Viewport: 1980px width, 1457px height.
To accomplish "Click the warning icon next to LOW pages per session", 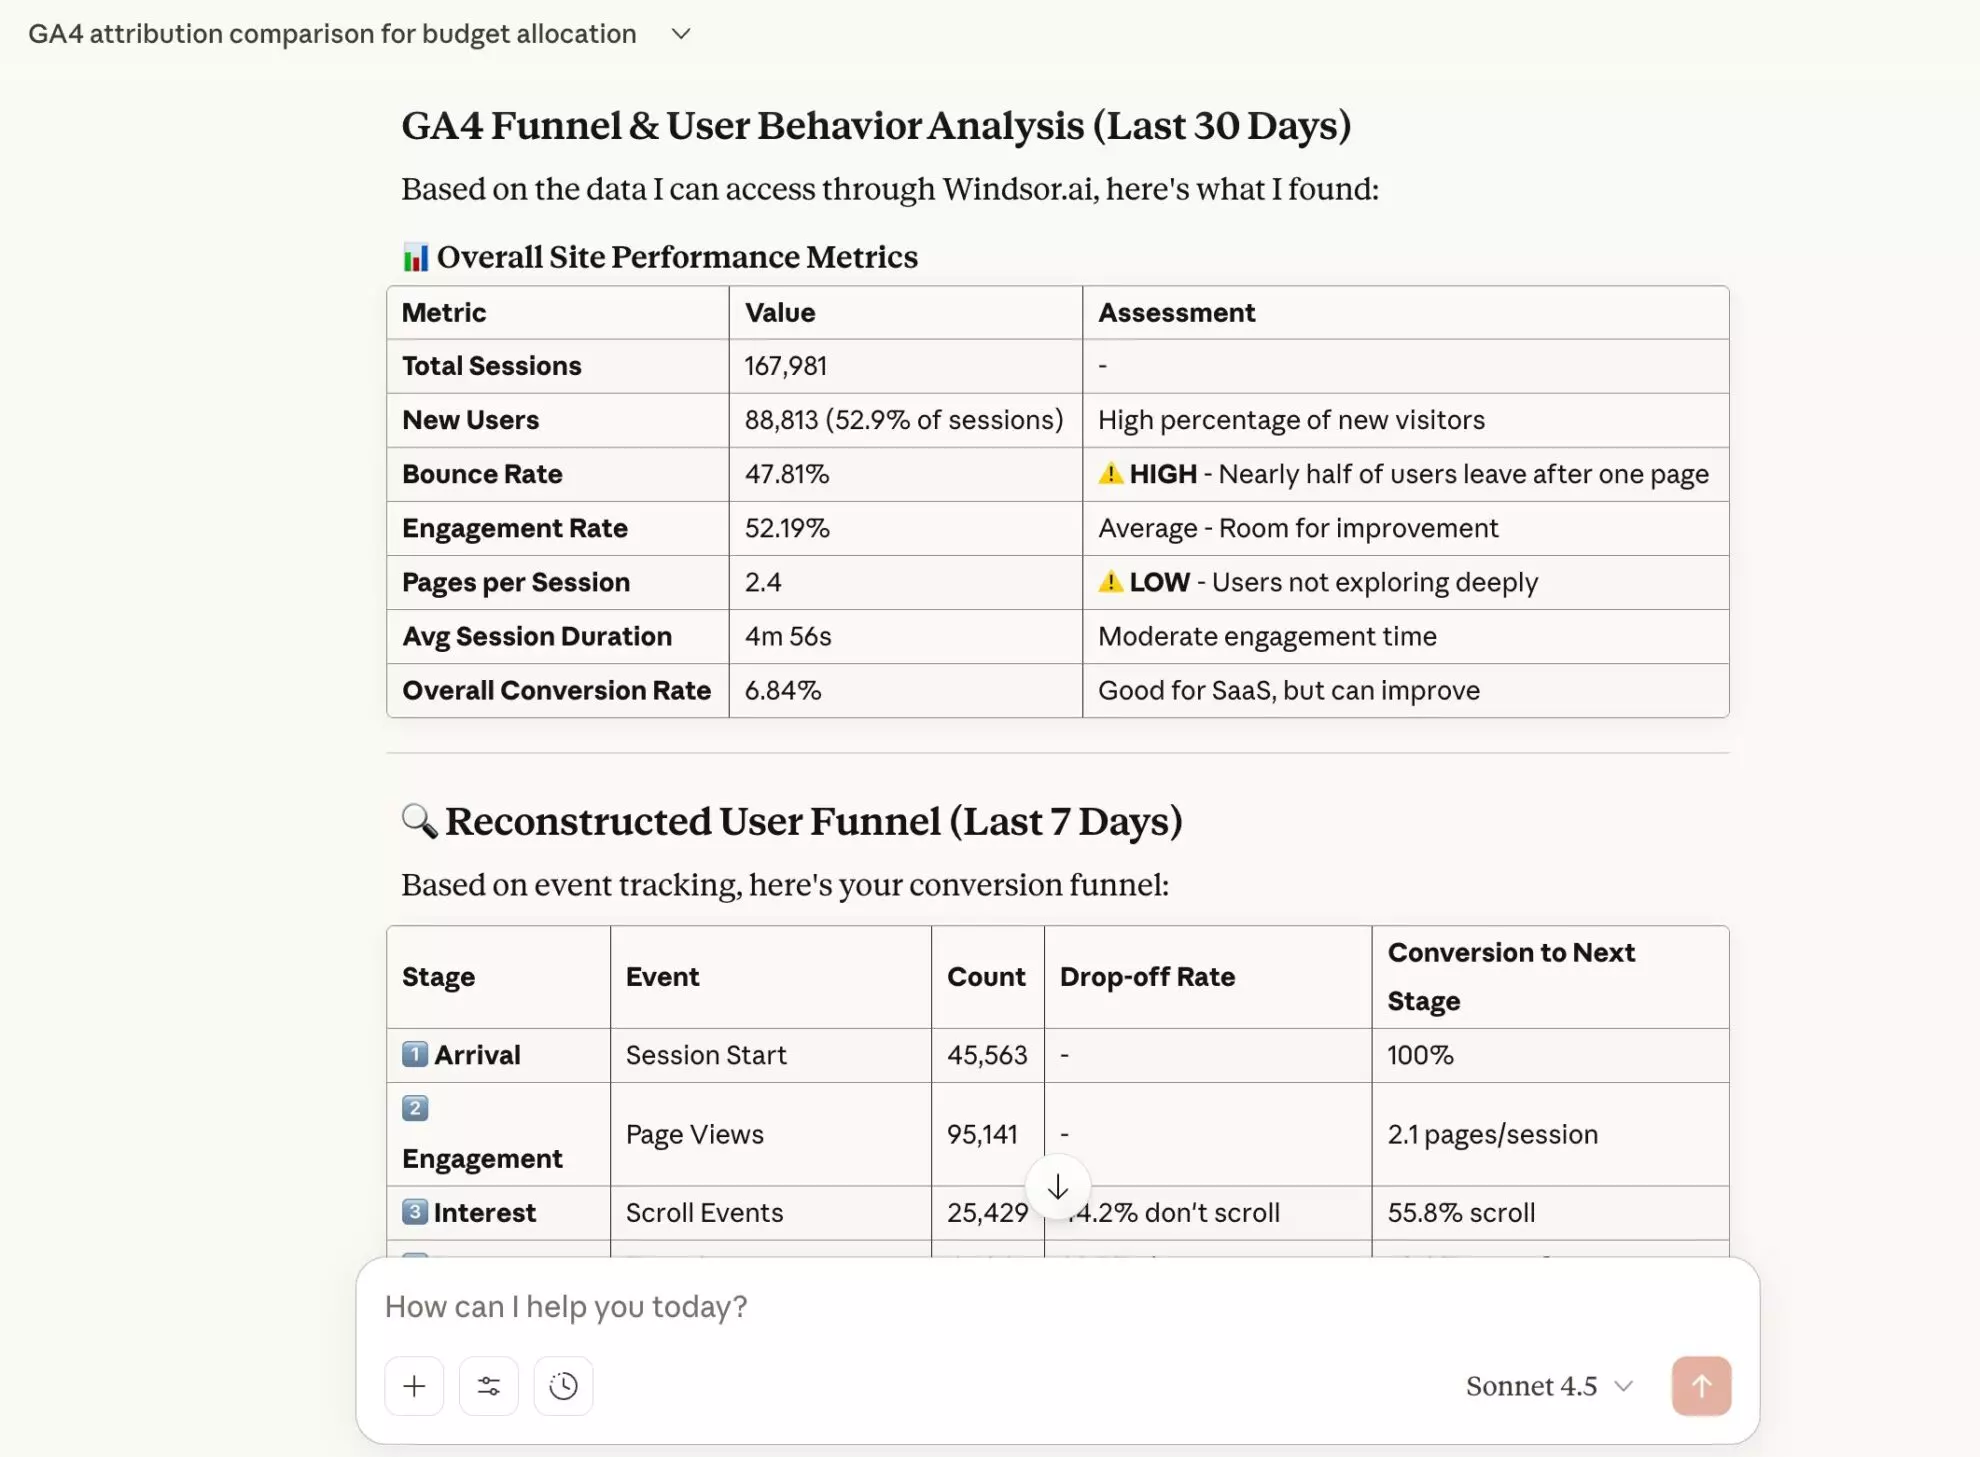I will point(1109,582).
